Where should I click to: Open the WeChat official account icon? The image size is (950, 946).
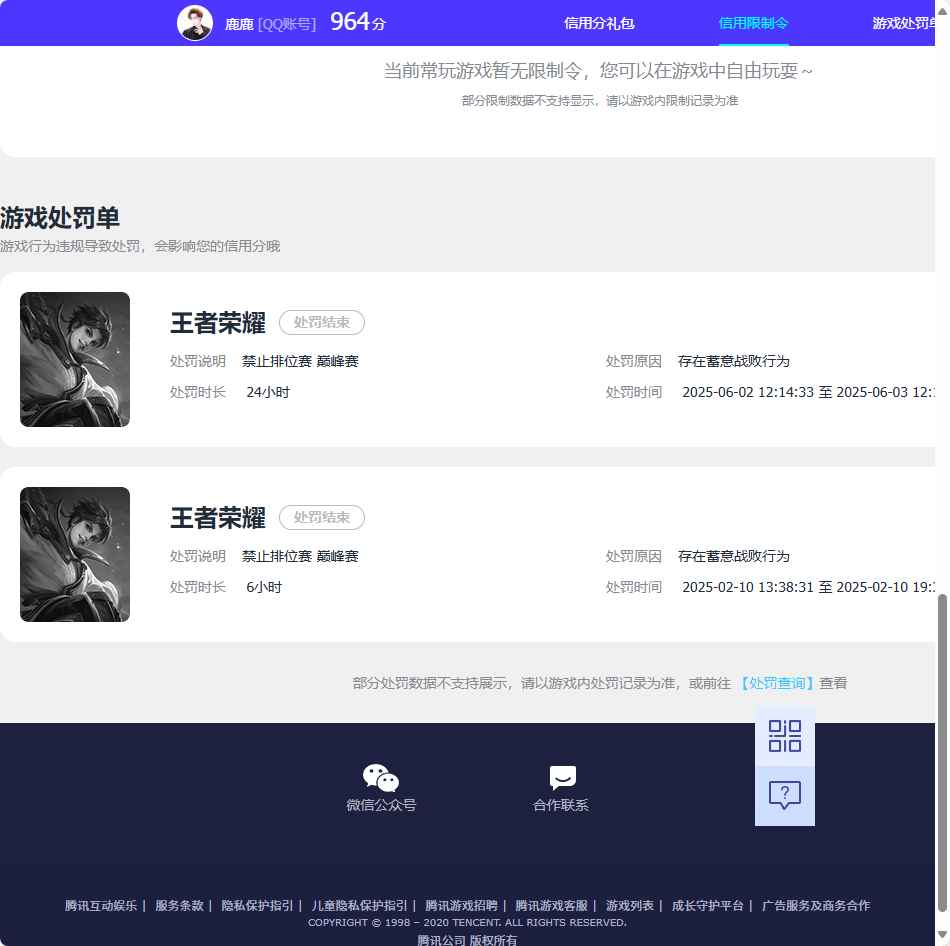(x=380, y=778)
